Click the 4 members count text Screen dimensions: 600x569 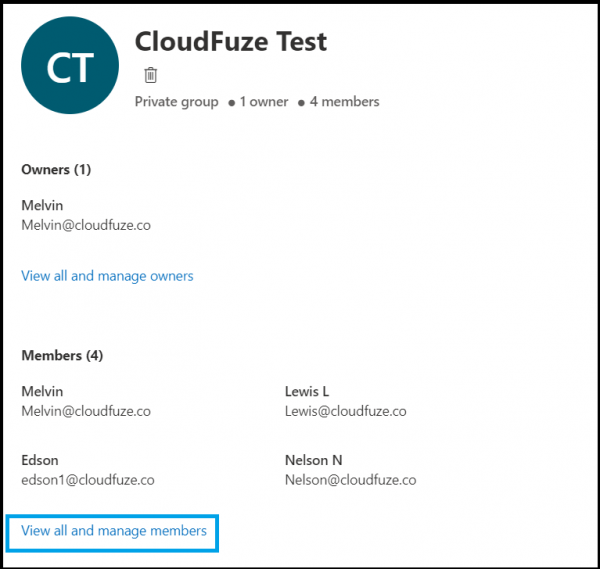[x=344, y=102]
